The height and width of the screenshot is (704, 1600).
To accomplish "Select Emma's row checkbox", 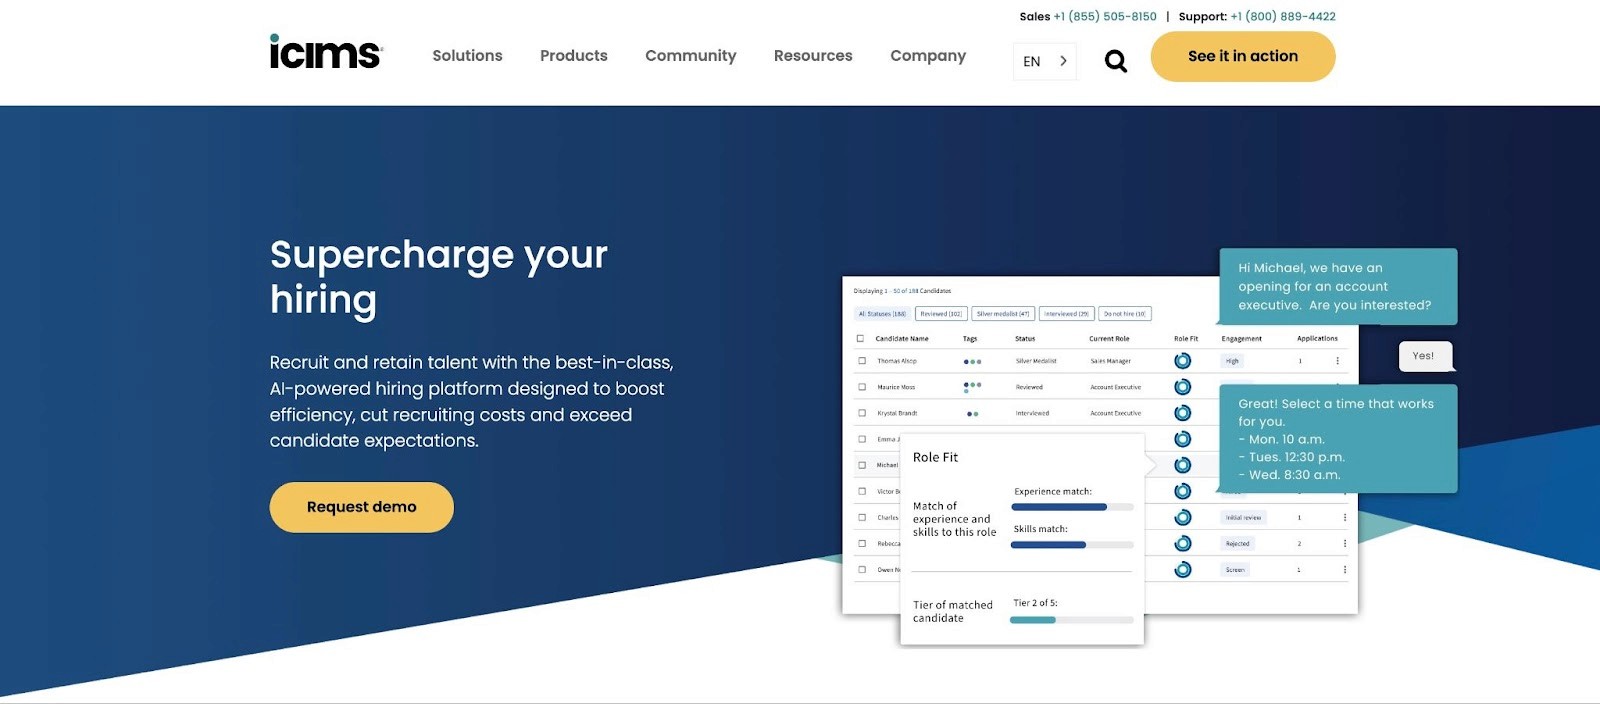I will pyautogui.click(x=862, y=439).
